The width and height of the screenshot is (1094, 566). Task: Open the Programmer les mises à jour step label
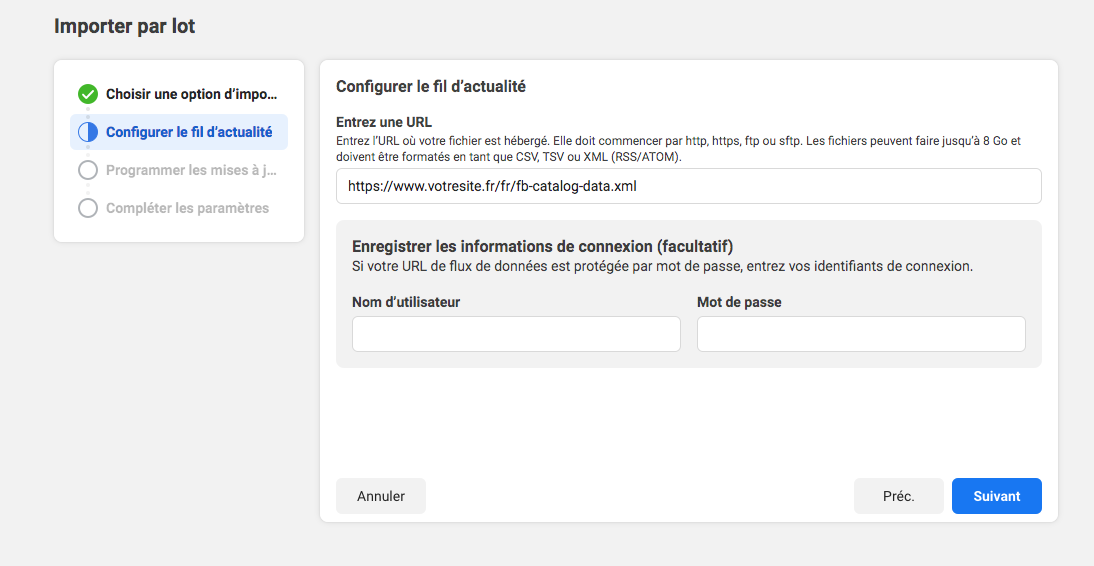(192, 170)
